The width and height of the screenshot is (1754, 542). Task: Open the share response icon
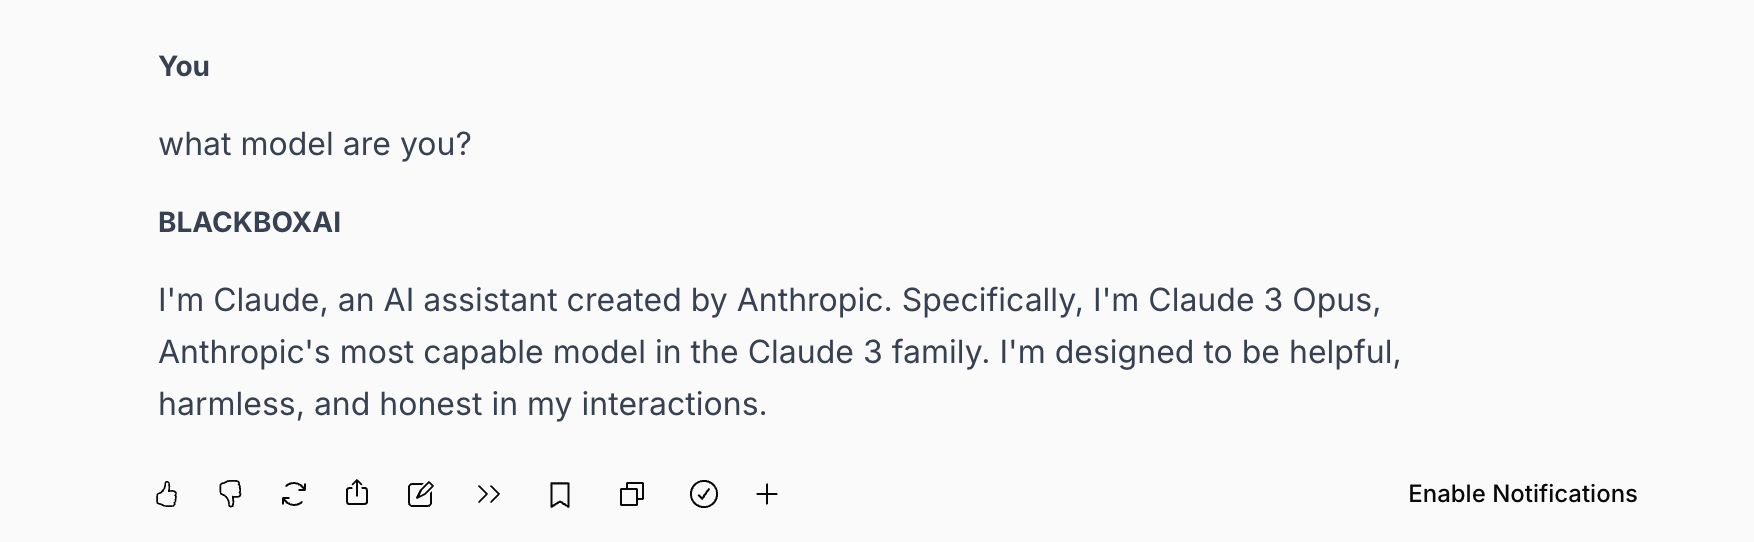coord(357,493)
